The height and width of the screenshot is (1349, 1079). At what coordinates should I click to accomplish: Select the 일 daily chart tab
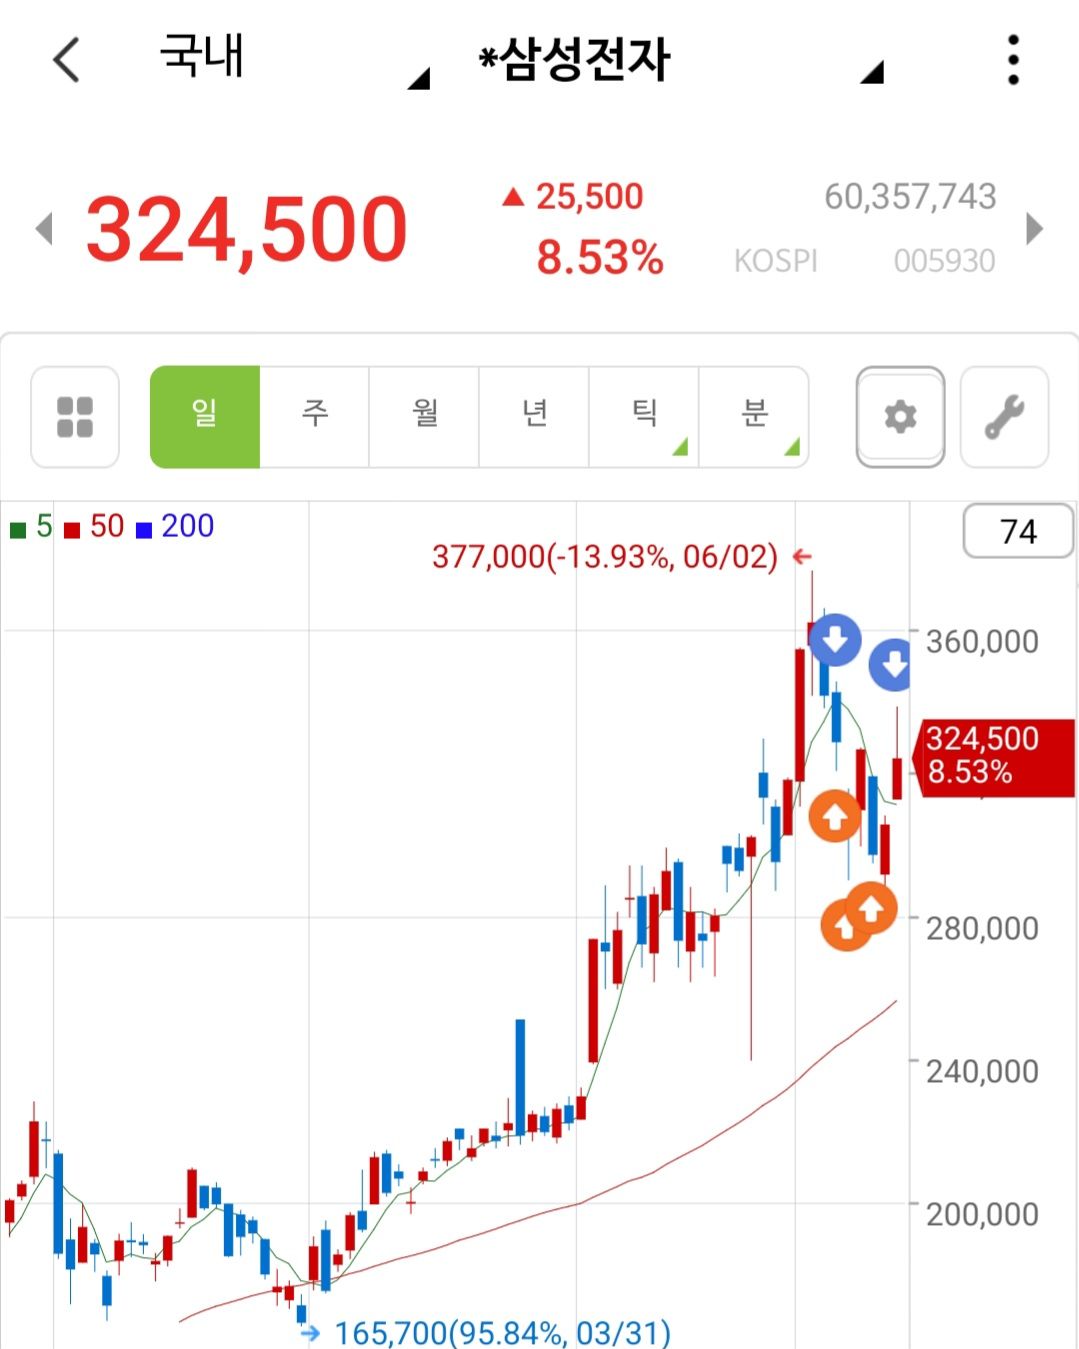click(x=205, y=417)
